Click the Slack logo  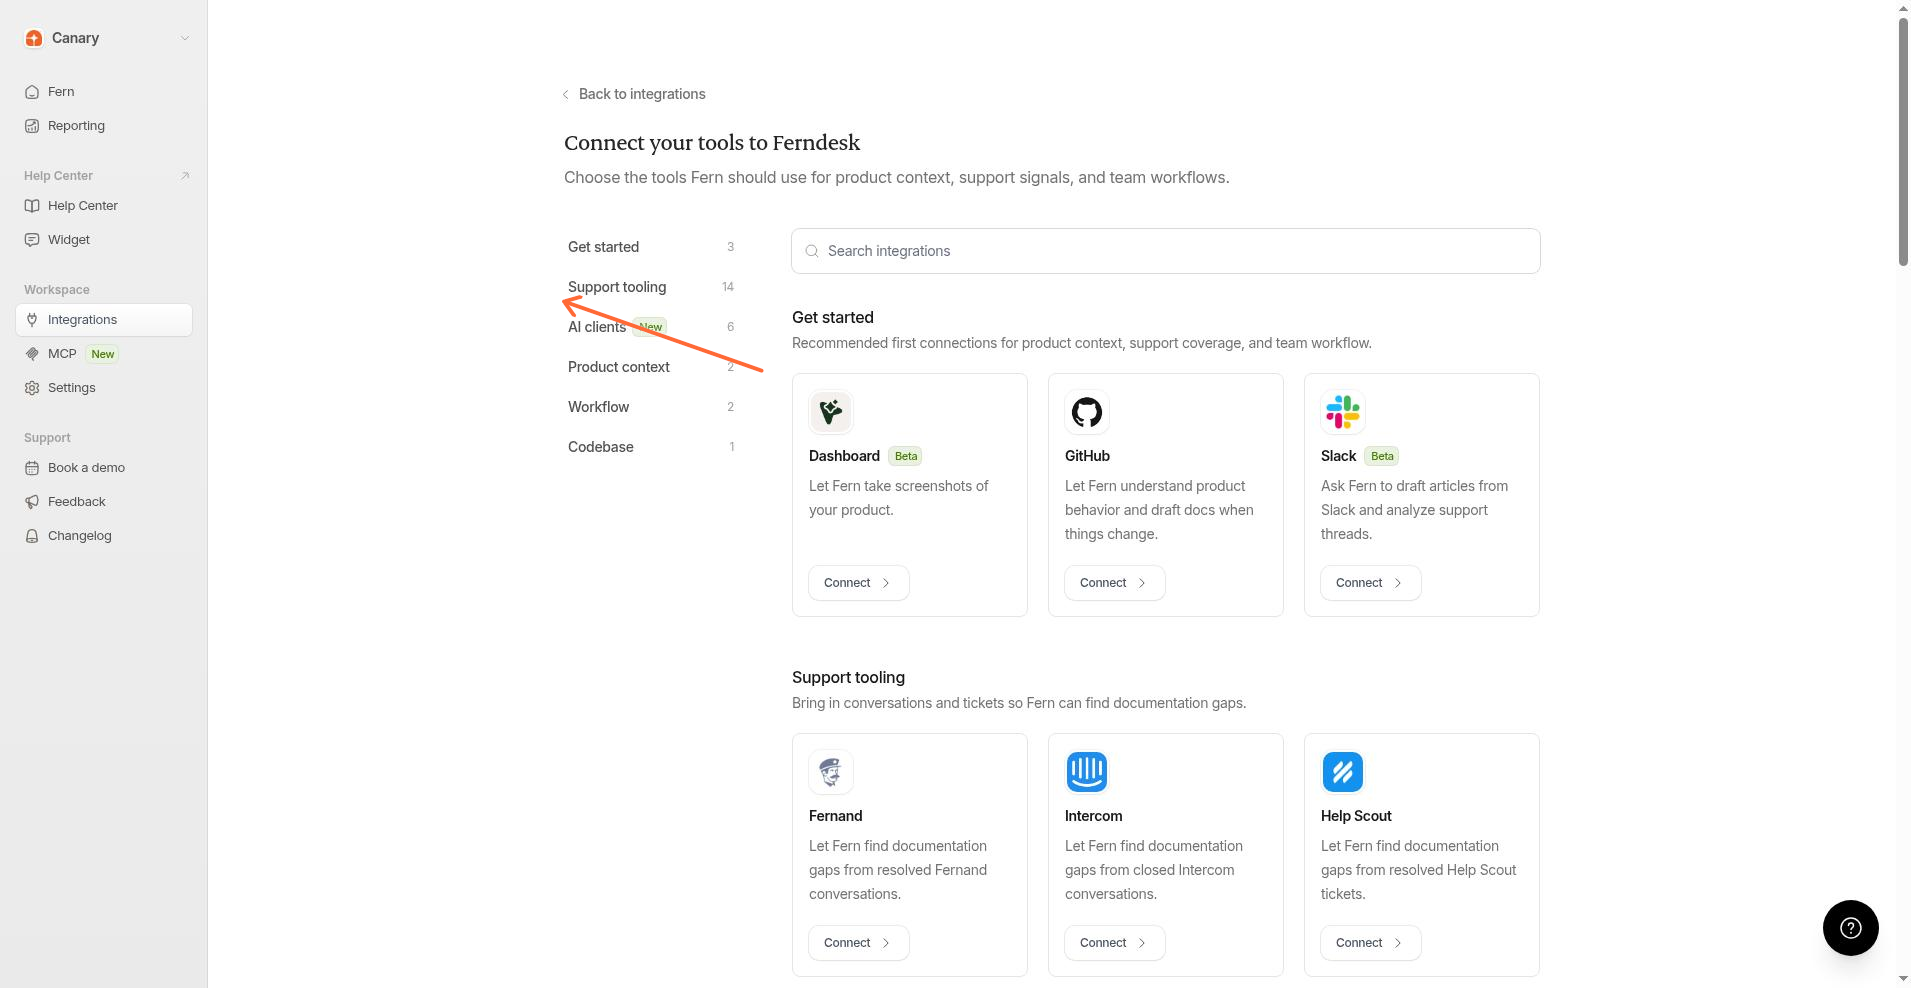(x=1343, y=412)
